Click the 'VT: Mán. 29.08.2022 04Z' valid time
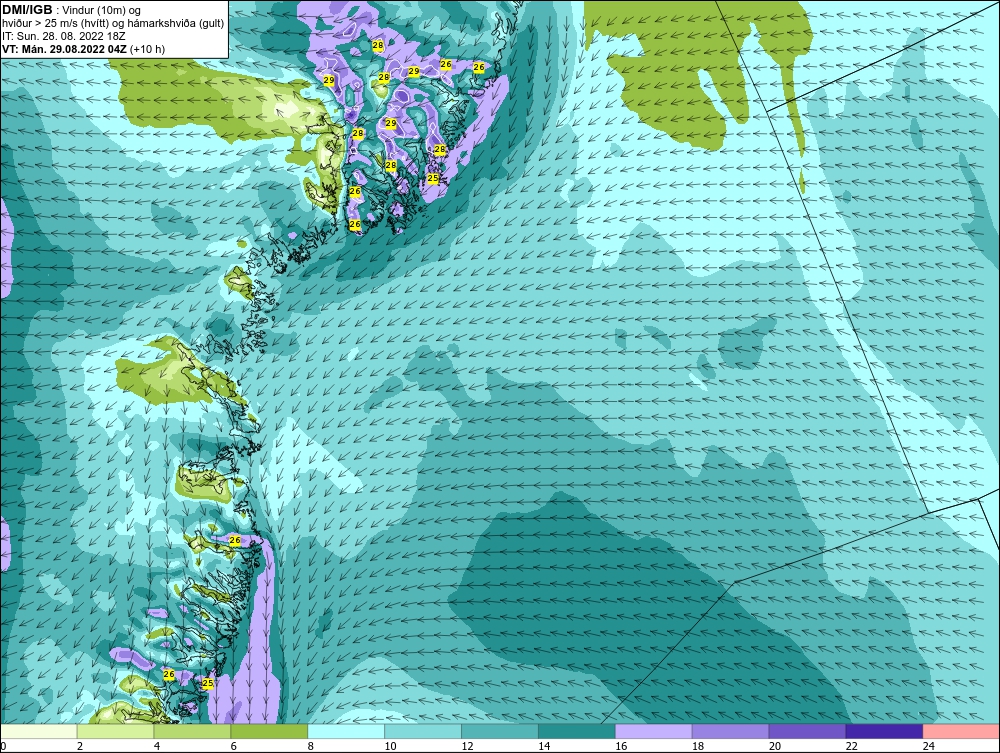1000x753 pixels. (64, 49)
